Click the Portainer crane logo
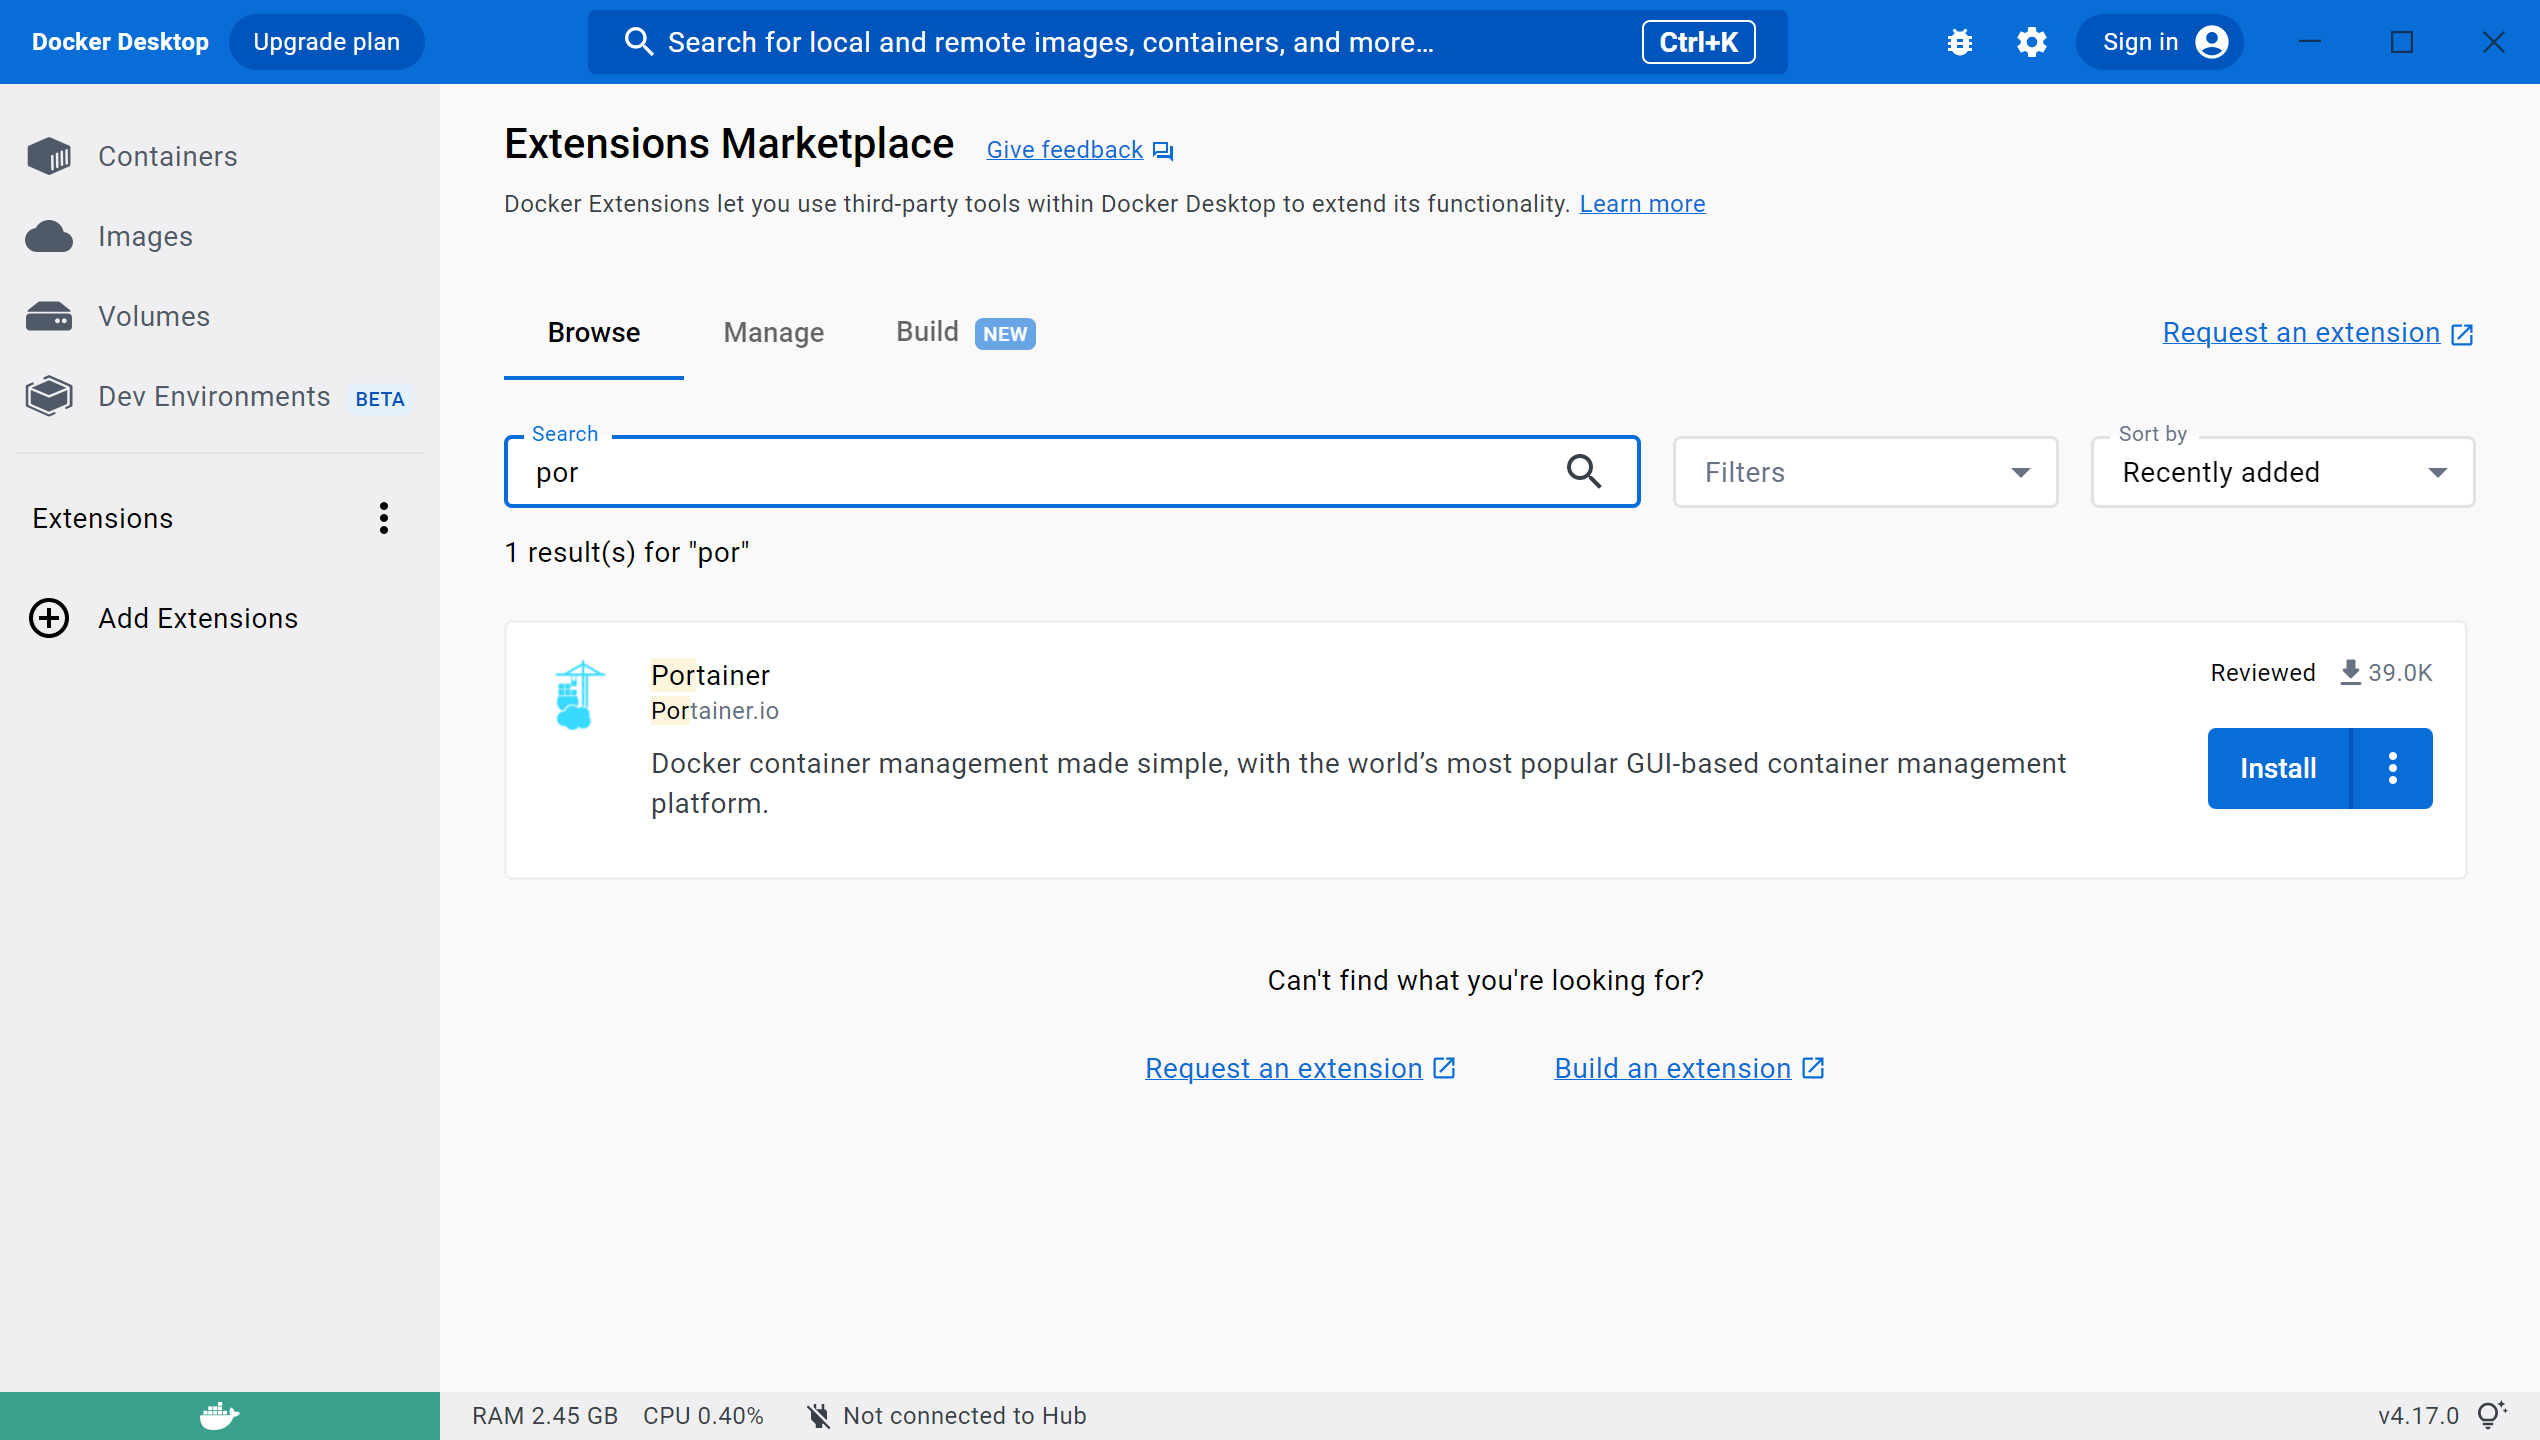The image size is (2540, 1440). coord(578,695)
